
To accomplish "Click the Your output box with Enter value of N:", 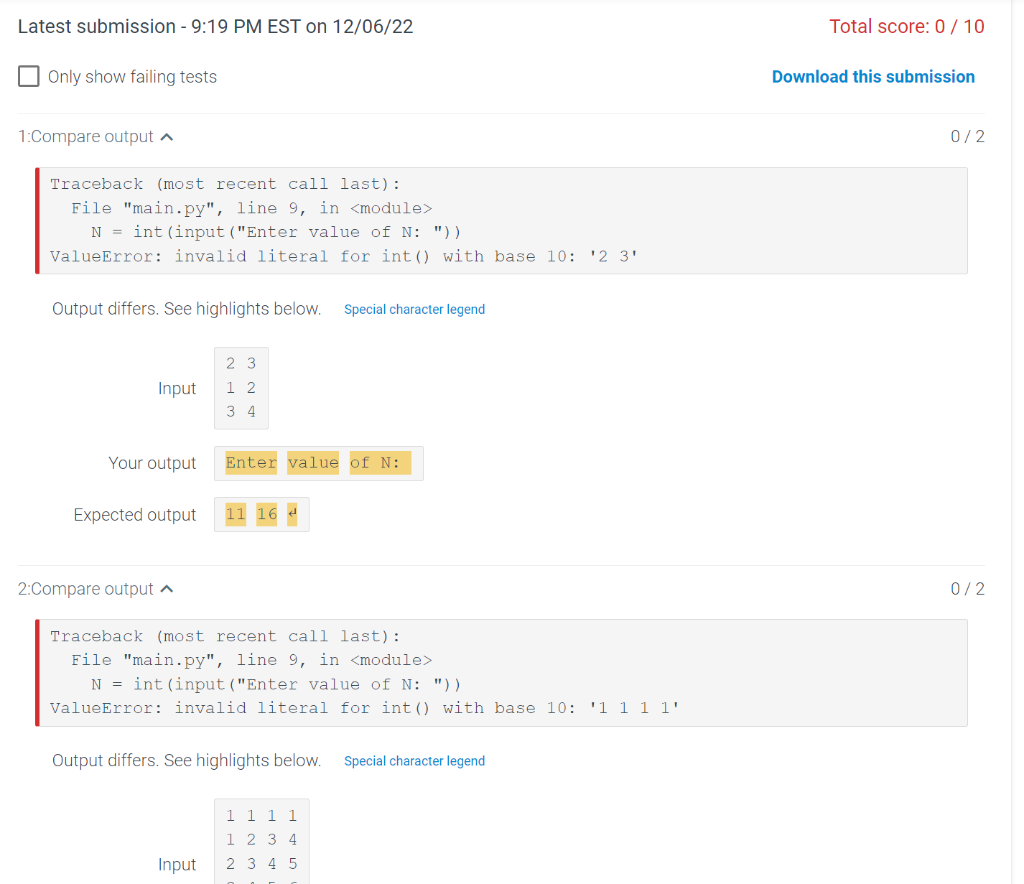I will (319, 463).
